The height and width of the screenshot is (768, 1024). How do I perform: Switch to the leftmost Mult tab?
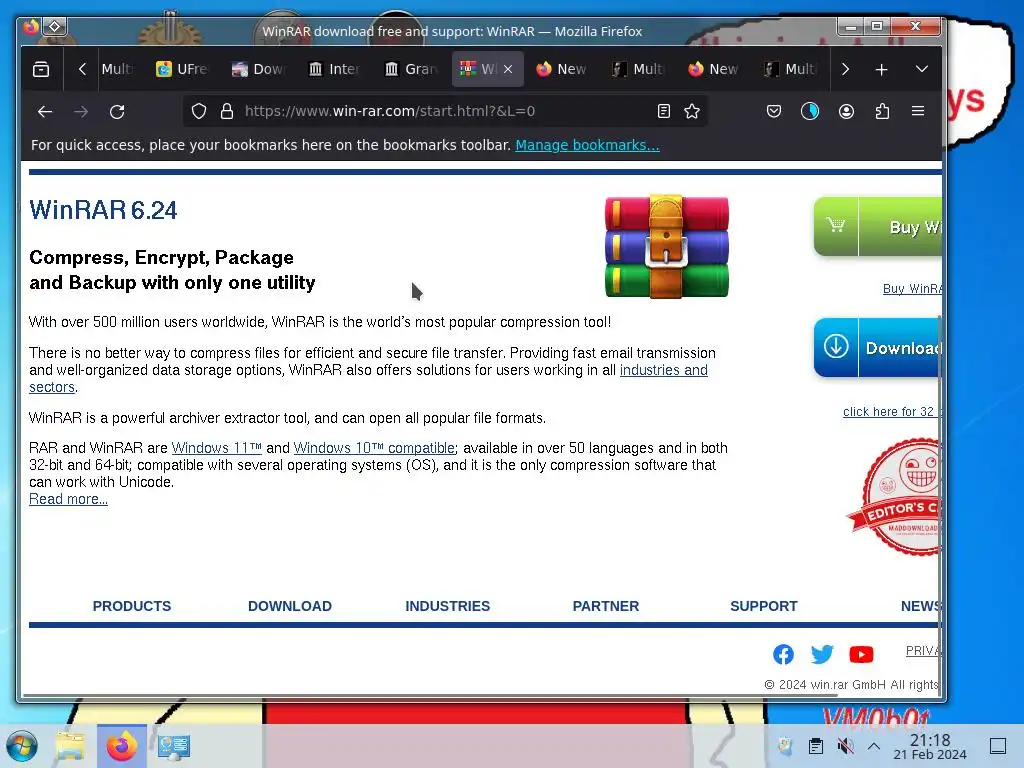click(117, 69)
